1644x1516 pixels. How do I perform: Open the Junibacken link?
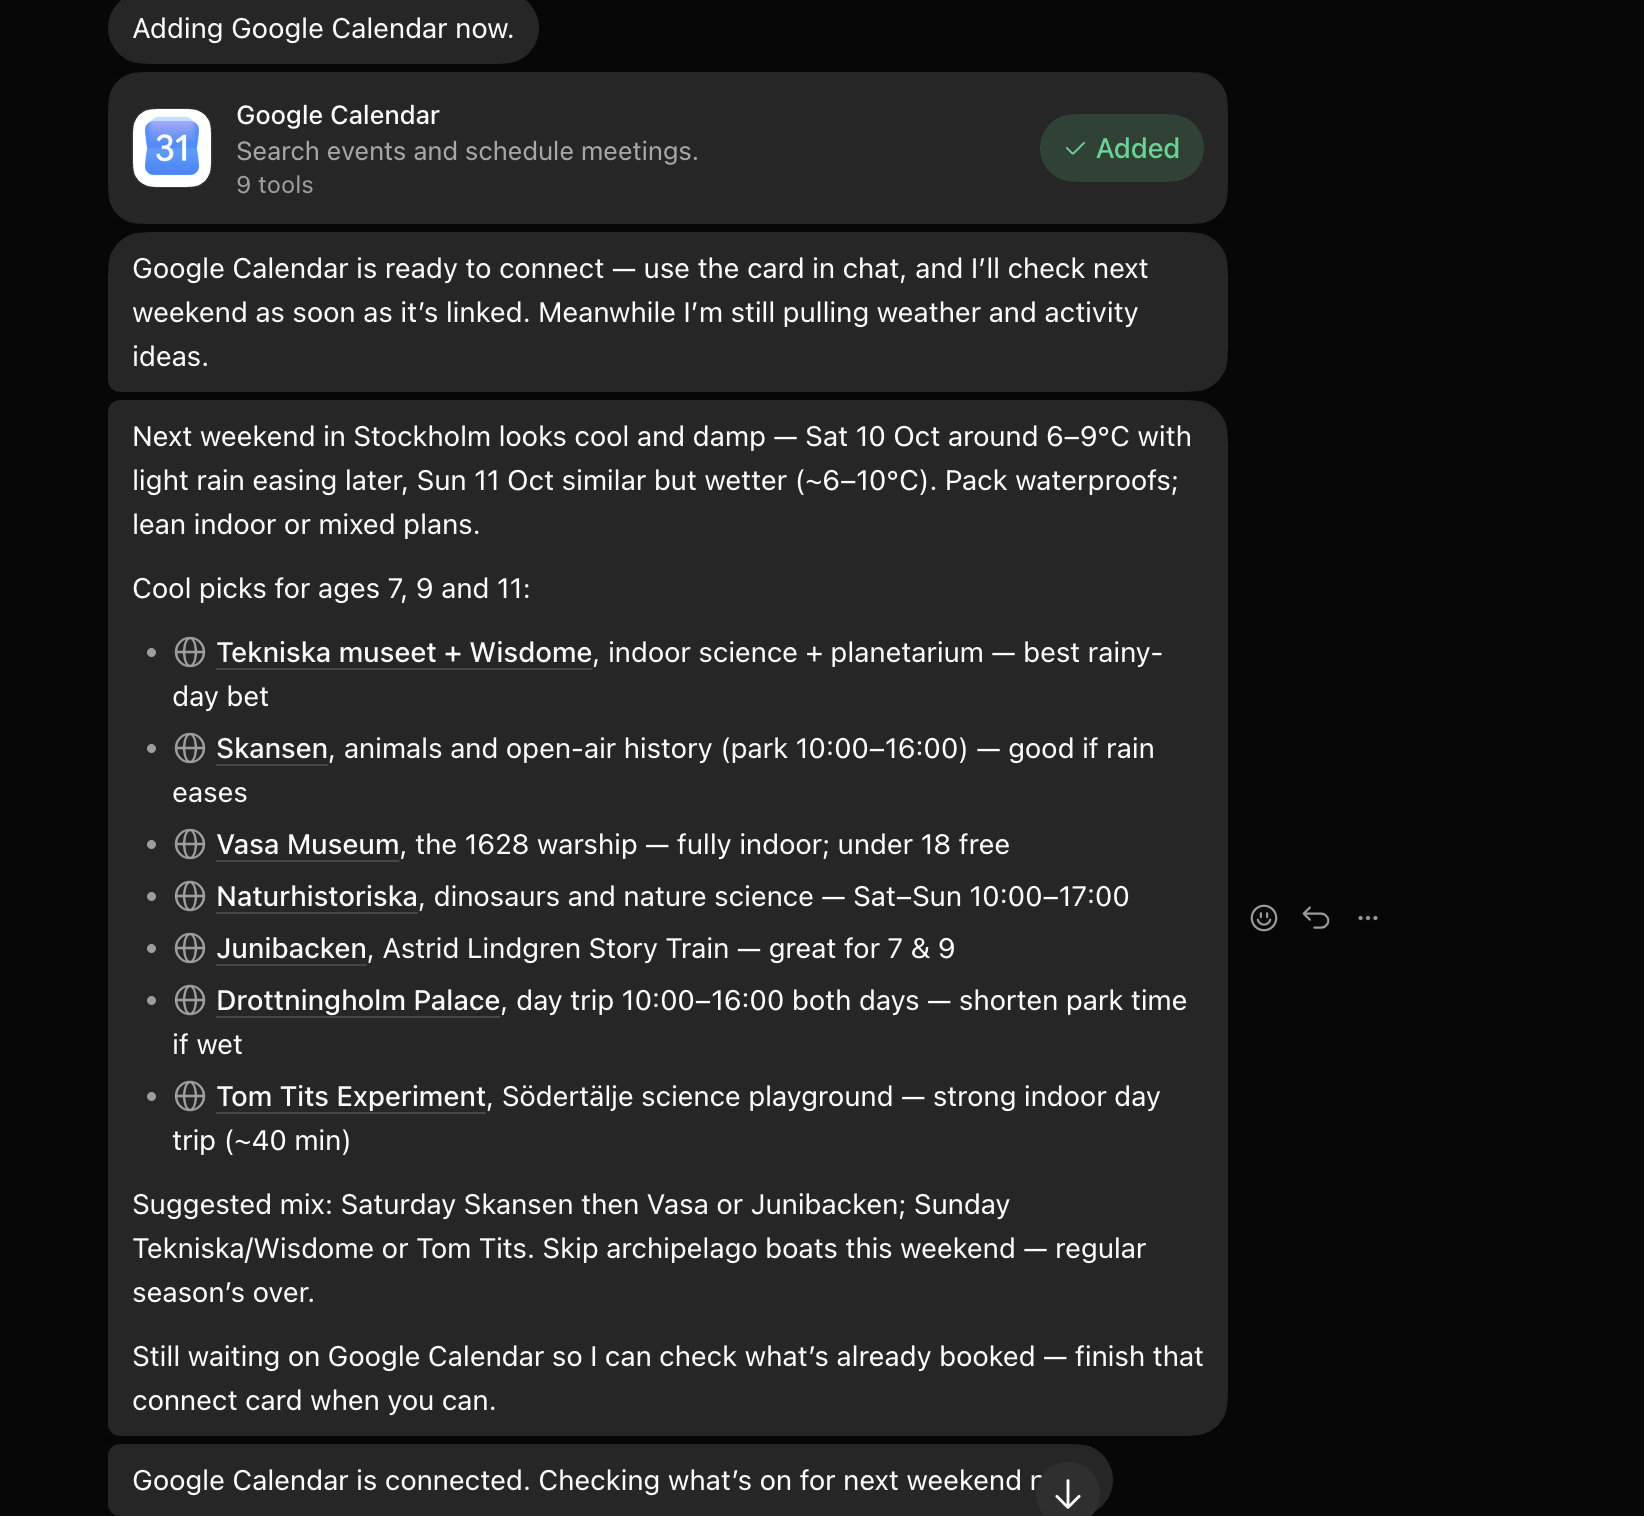[x=292, y=949]
